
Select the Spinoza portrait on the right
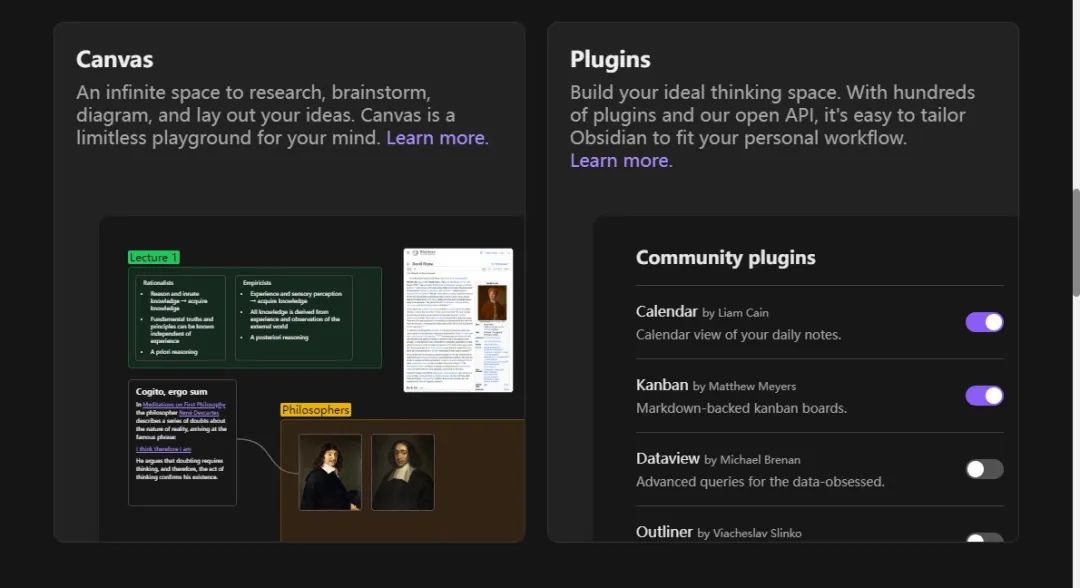coord(403,472)
